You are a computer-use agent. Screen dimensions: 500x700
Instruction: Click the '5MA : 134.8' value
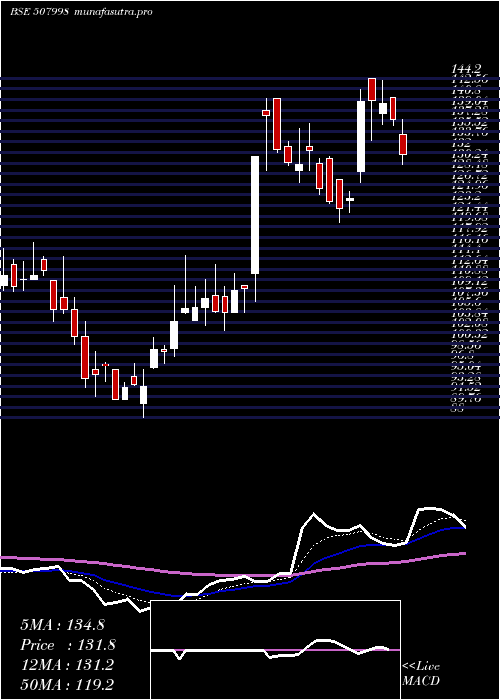pyautogui.click(x=62, y=625)
